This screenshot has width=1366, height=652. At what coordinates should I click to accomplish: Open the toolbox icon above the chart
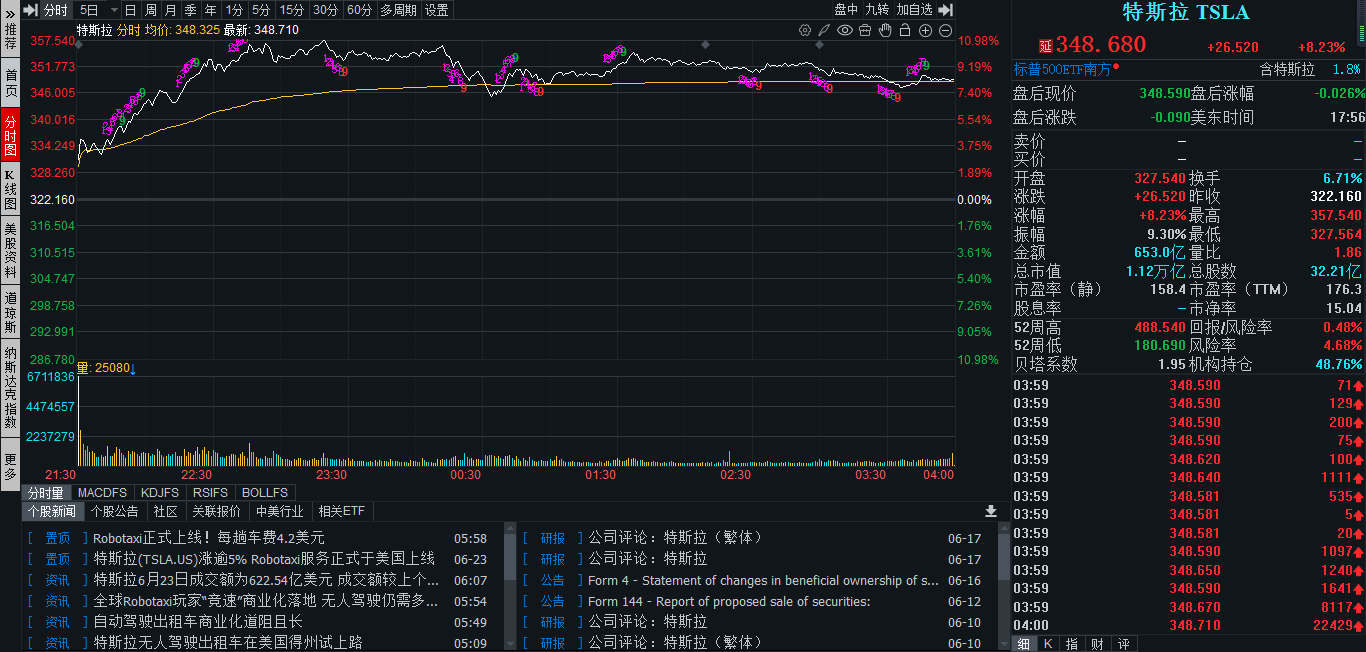[x=864, y=30]
